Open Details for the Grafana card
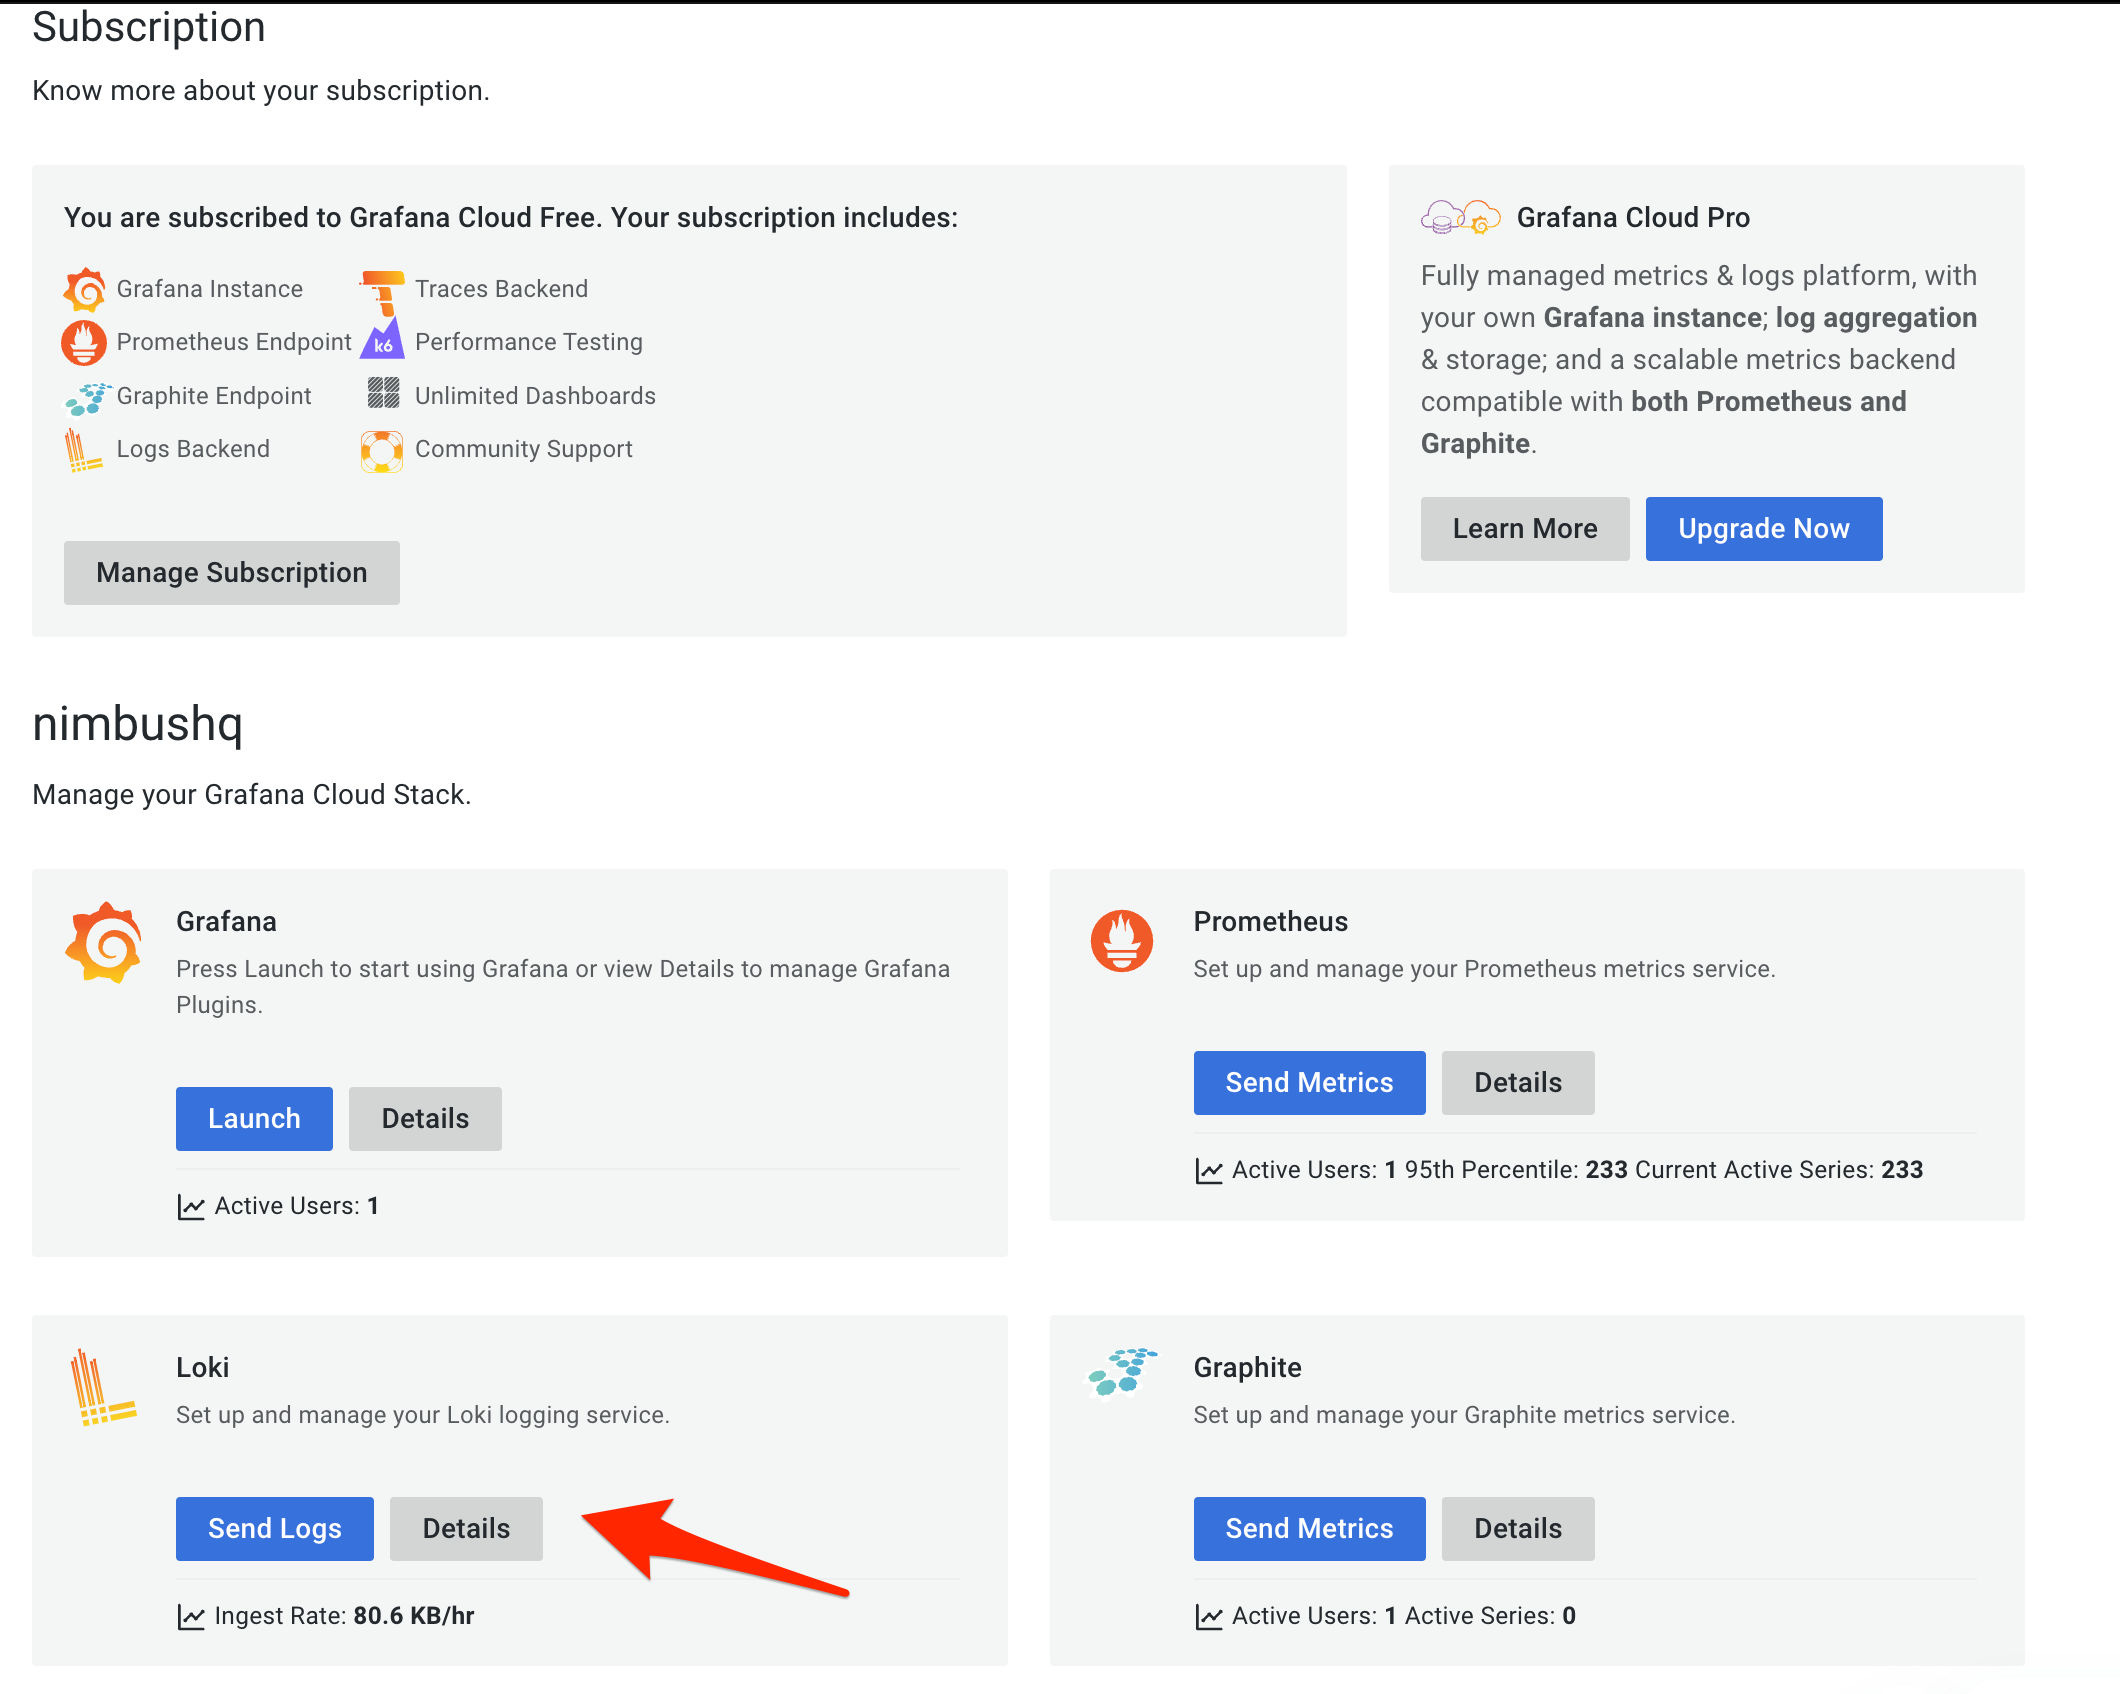Viewport: 2120px width, 1694px height. click(425, 1119)
